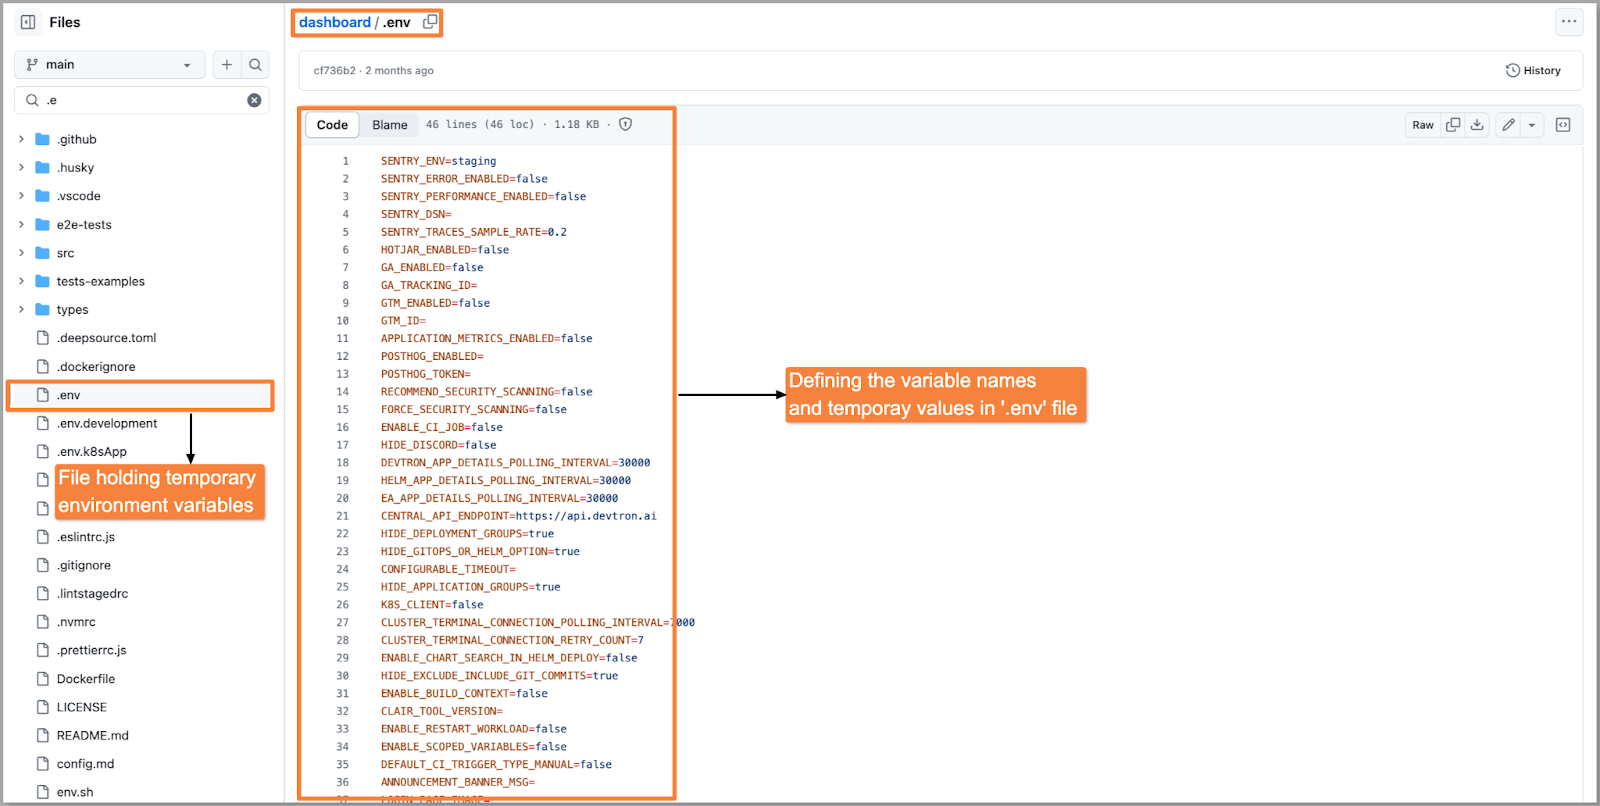1600x806 pixels.
Task: Expand the .github folder
Action: (x=21, y=139)
